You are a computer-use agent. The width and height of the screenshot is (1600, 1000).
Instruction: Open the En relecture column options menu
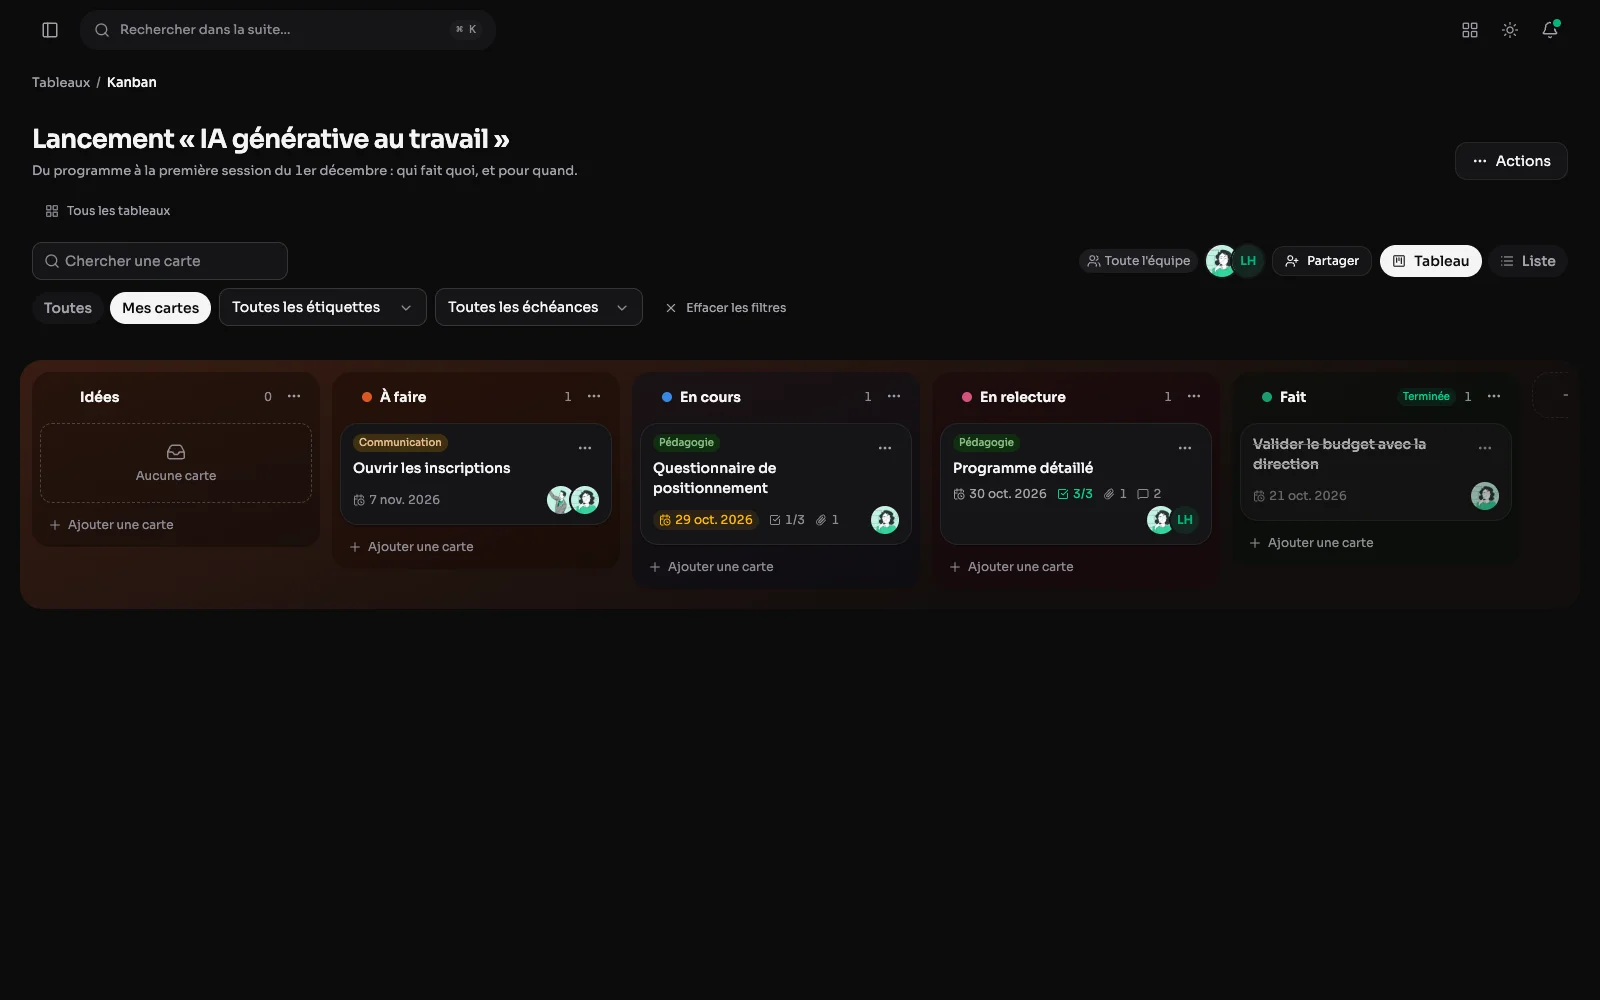click(1194, 397)
